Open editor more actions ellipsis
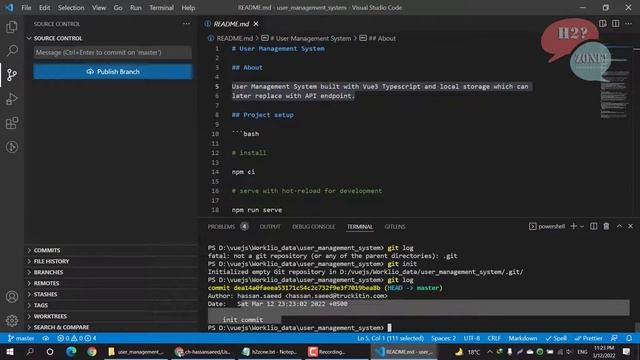 pos(629,24)
